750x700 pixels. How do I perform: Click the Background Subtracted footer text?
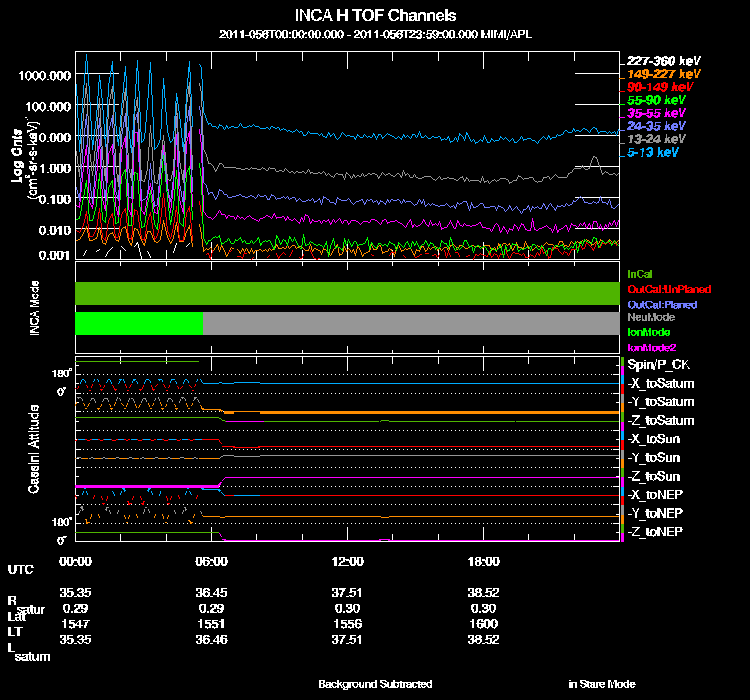point(375,684)
